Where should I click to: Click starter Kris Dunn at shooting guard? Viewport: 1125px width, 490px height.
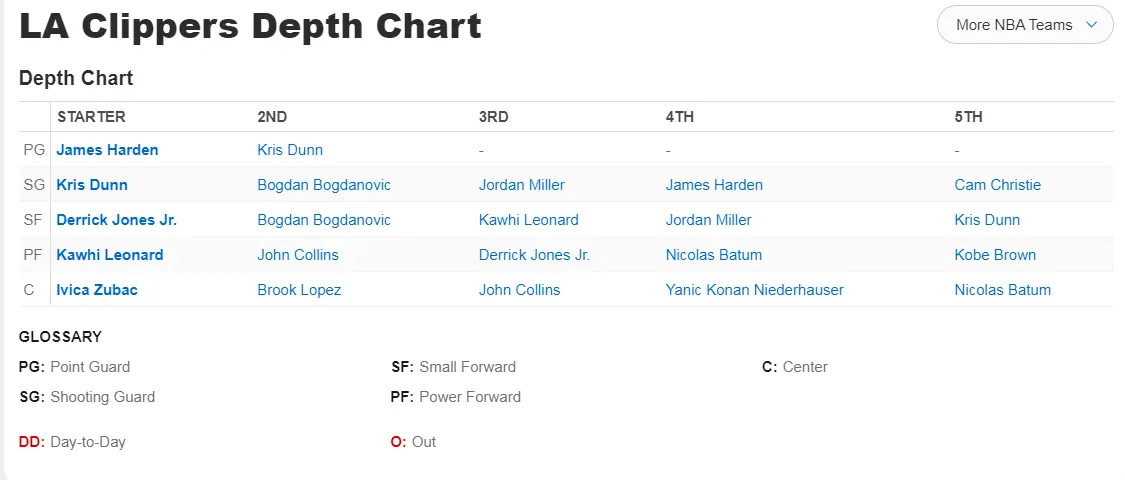(x=92, y=185)
